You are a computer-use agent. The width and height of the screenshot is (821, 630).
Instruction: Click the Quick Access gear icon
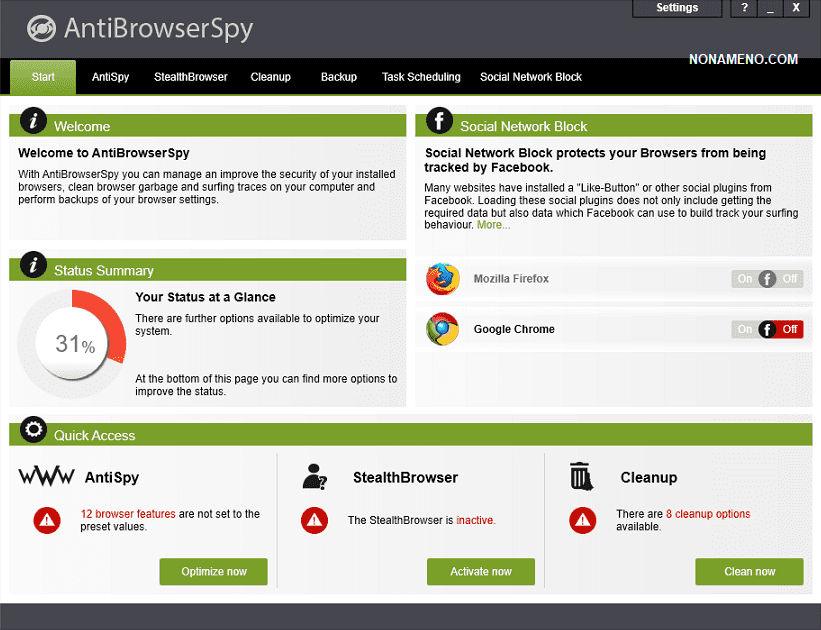34,430
